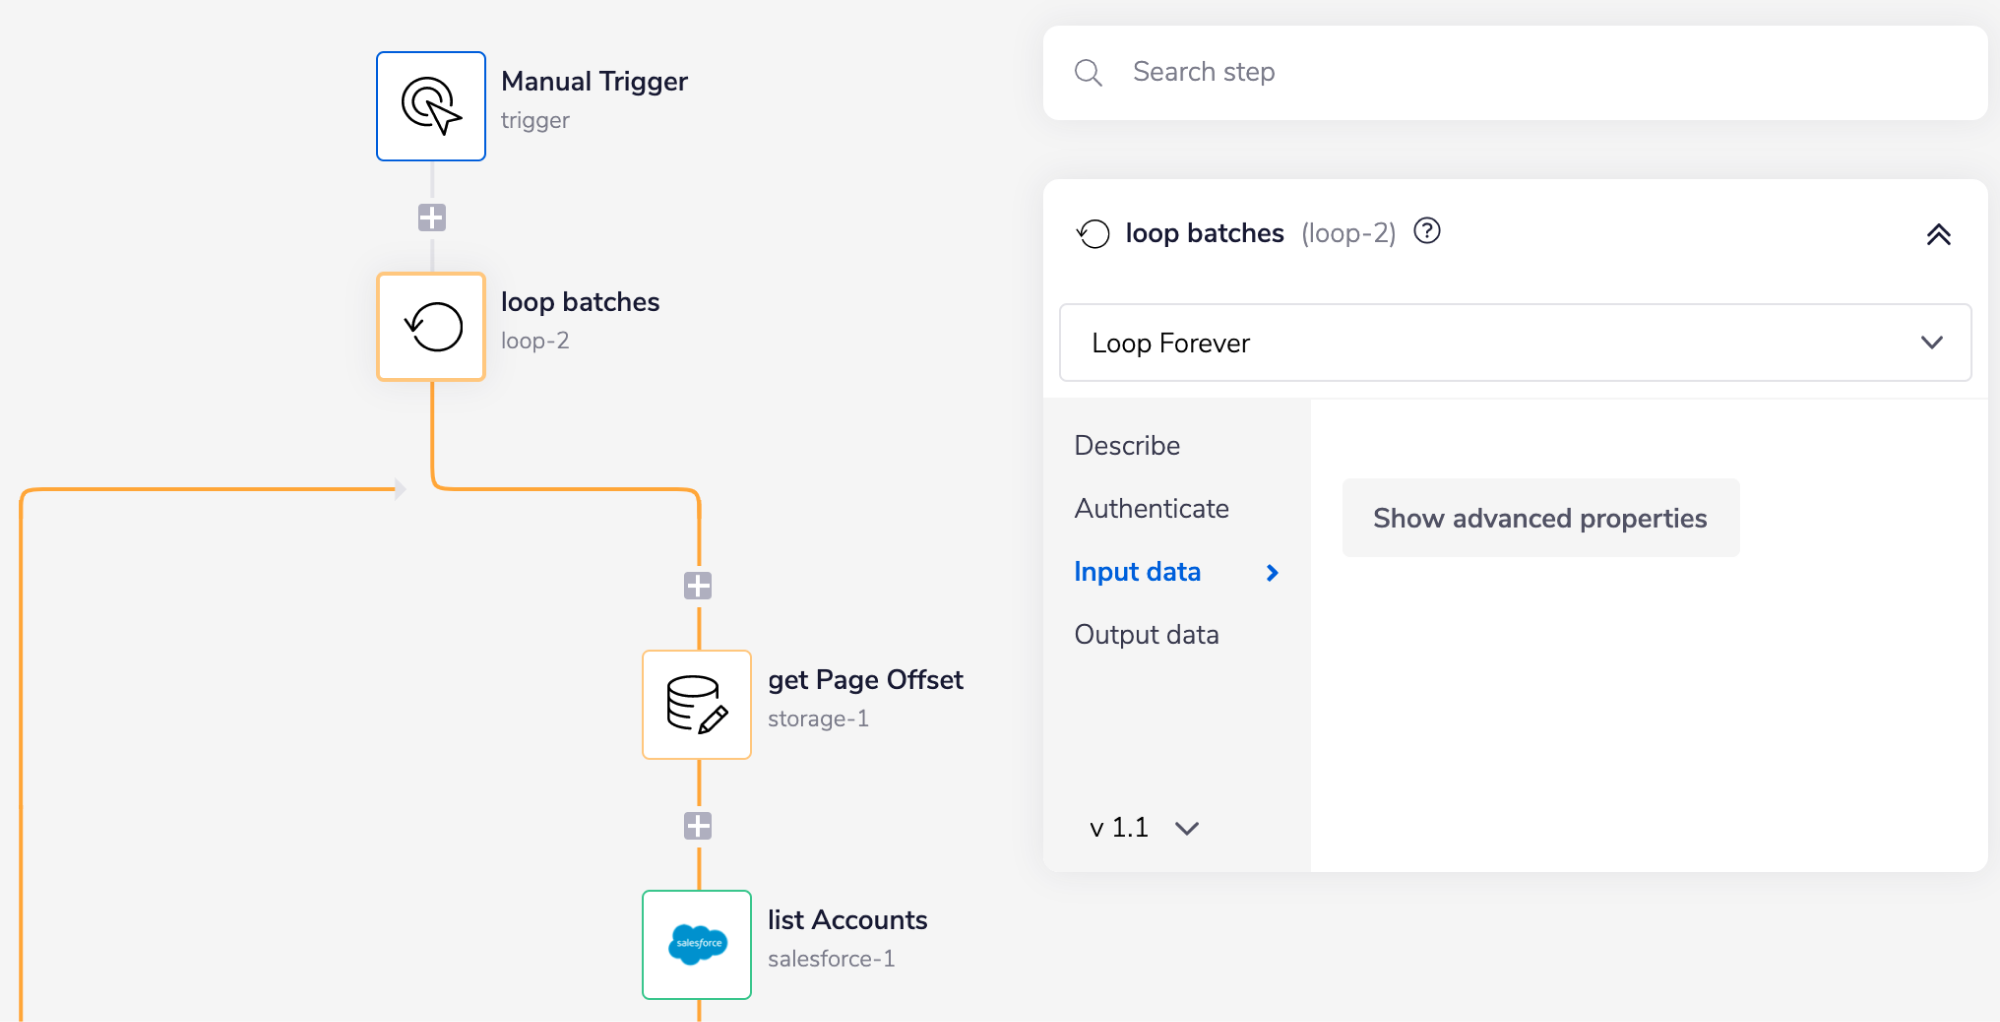Add a step between Manual Trigger and loop batches
Screen dimensions: 2000x1022
coord(430,216)
